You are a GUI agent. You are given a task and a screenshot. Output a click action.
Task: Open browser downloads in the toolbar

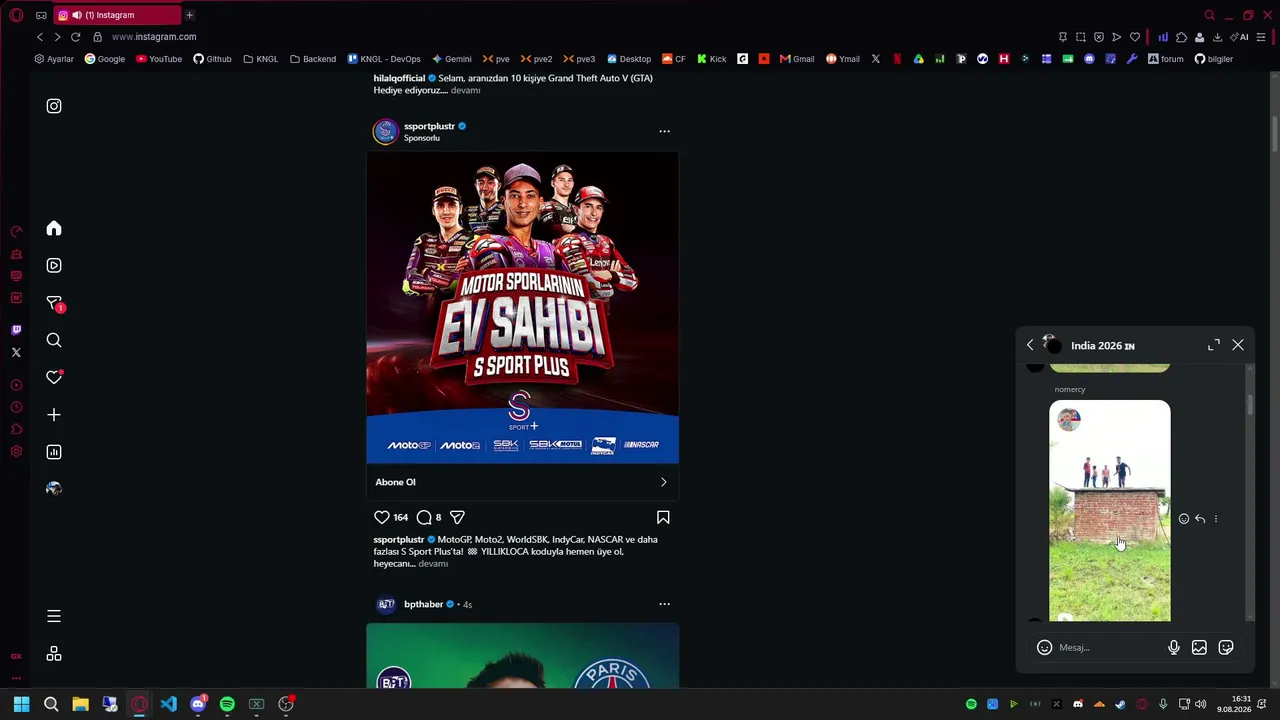point(1217,37)
